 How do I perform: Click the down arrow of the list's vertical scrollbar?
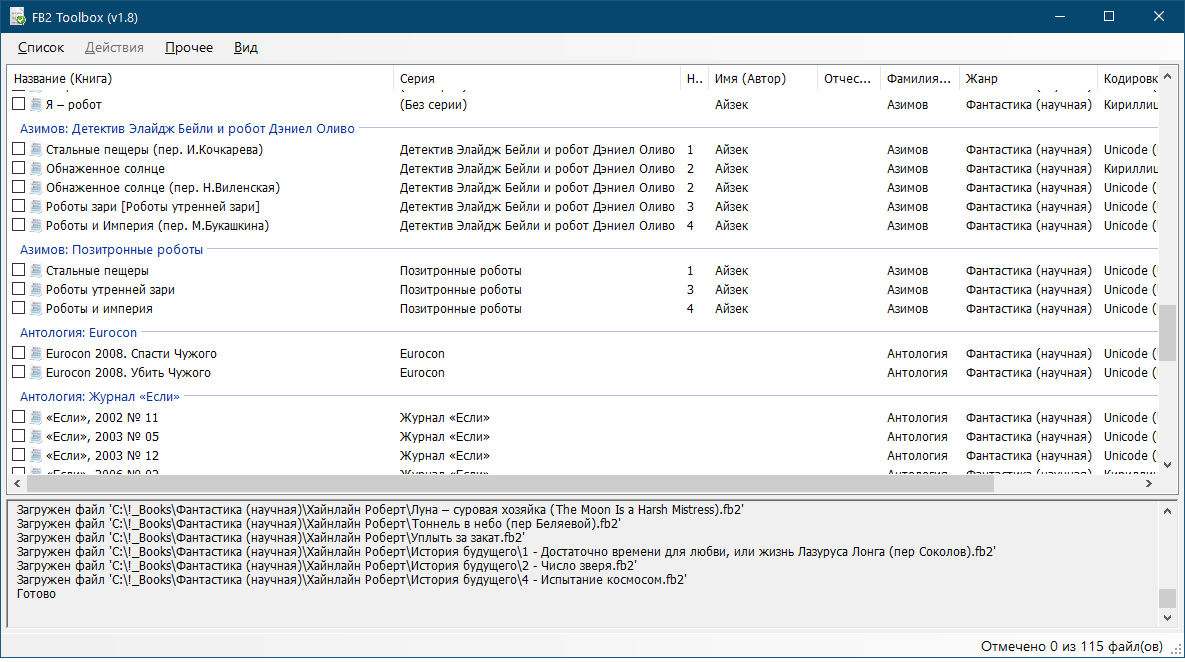pyautogui.click(x=1167, y=464)
